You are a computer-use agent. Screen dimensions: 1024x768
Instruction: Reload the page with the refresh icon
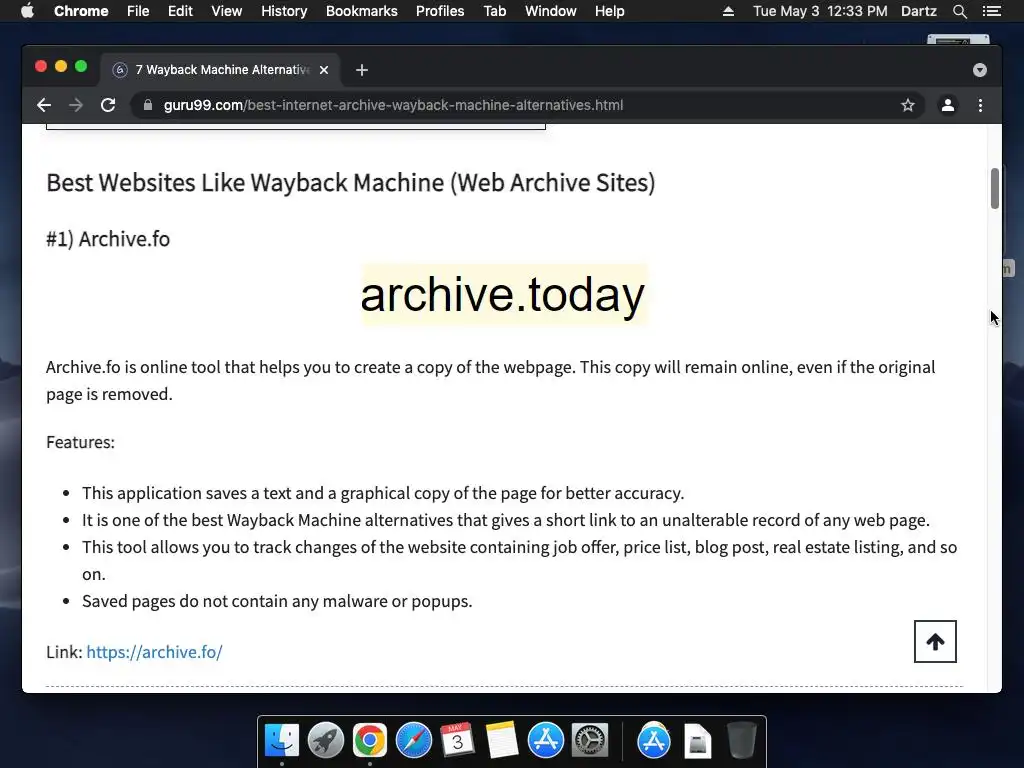[108, 105]
